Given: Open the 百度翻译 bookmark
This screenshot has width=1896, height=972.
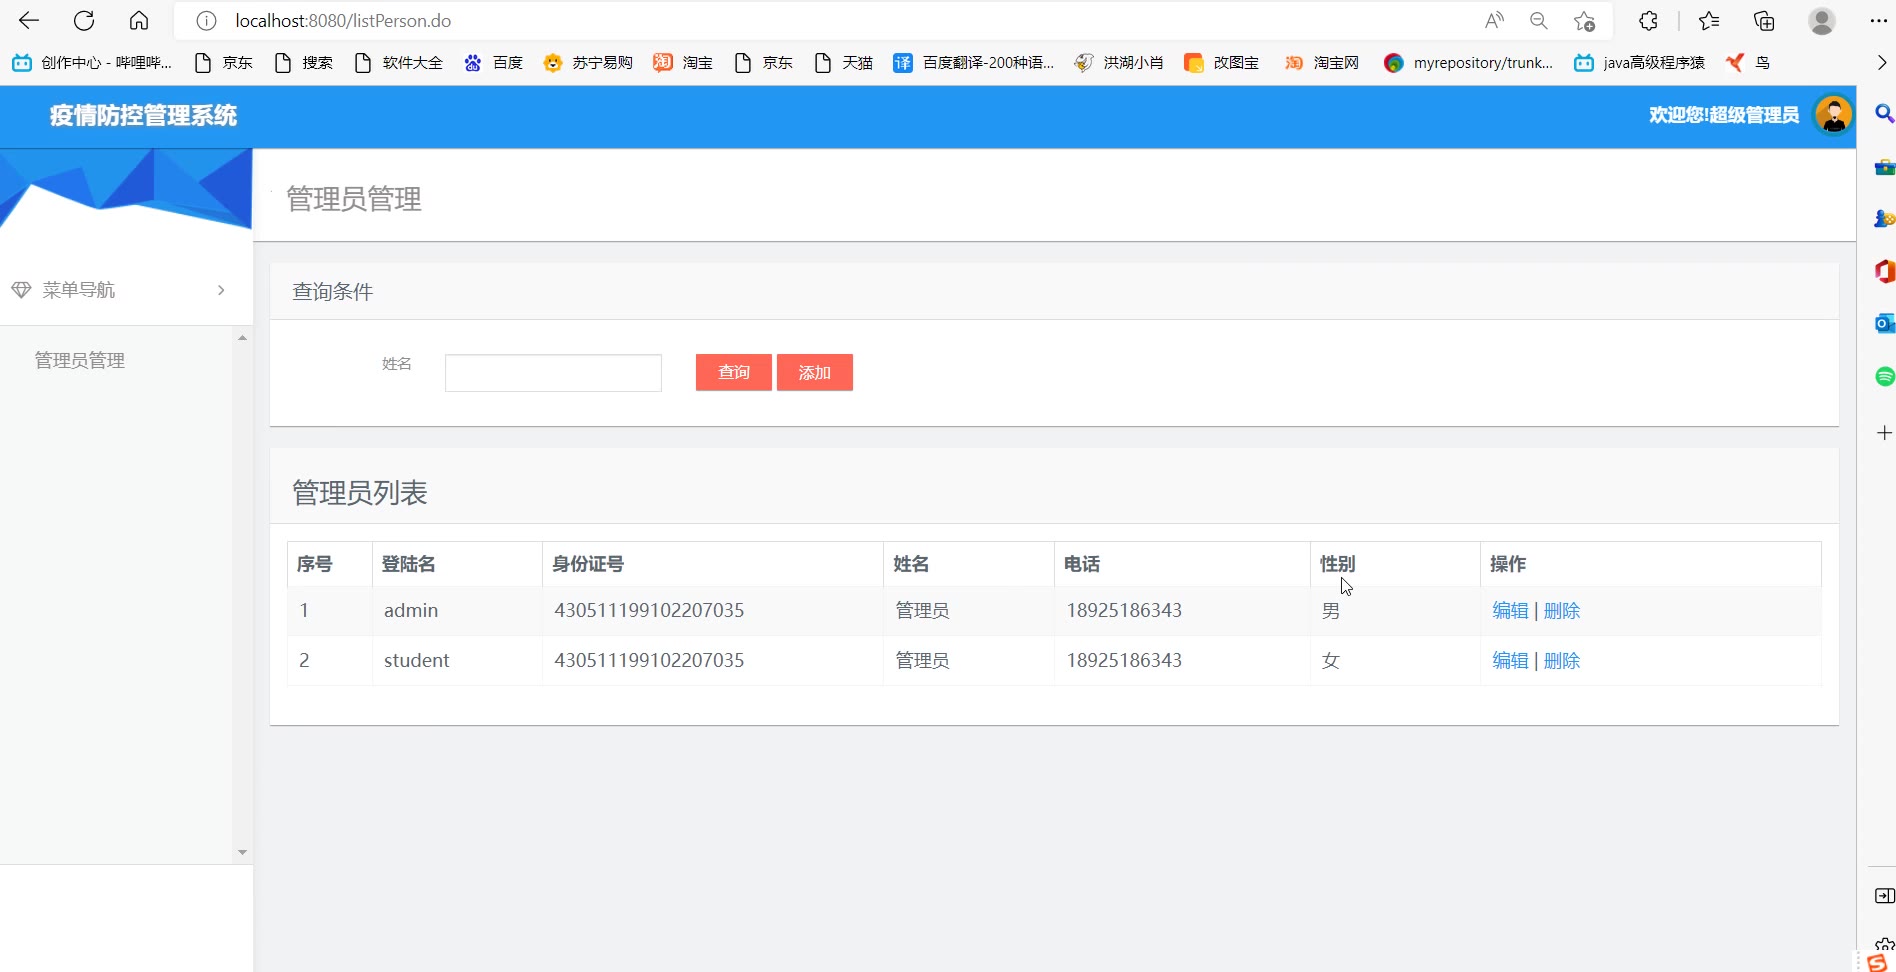Looking at the screenshot, I should (974, 63).
